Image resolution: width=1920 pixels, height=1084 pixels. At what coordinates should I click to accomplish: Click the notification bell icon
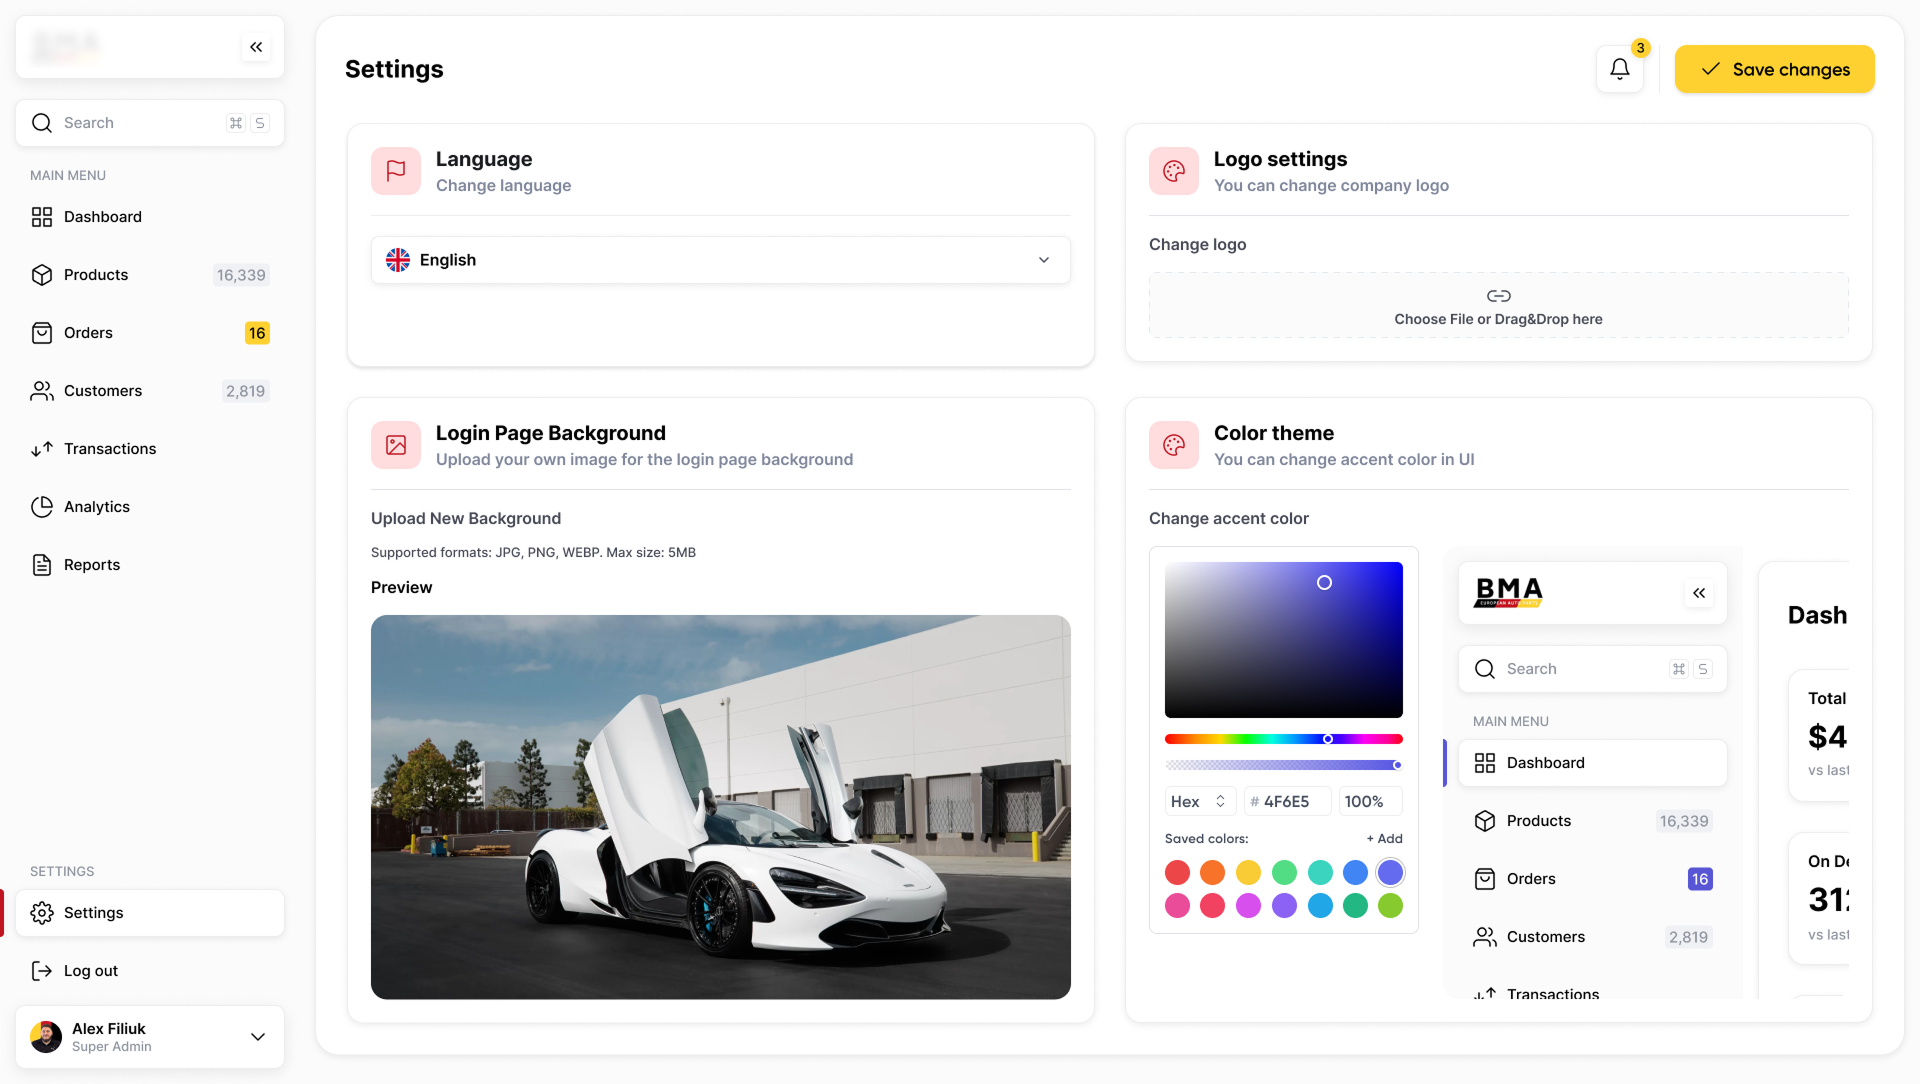1620,68
